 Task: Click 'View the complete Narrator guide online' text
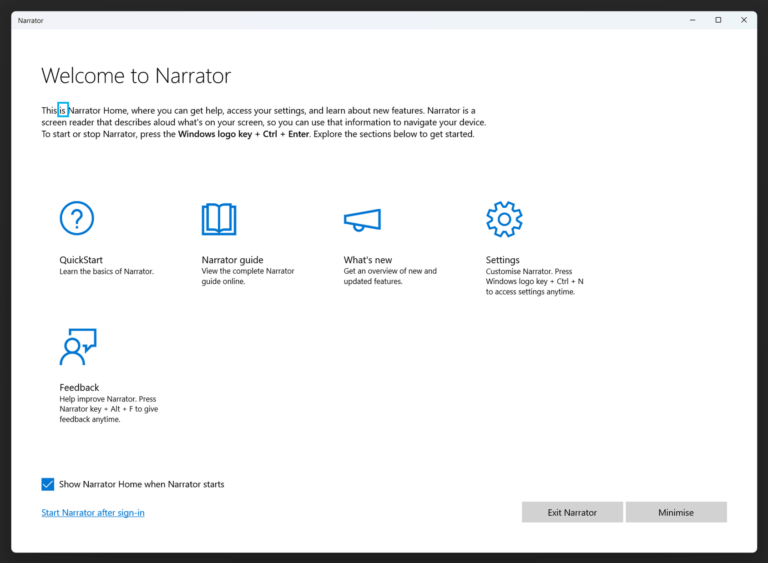(x=248, y=276)
